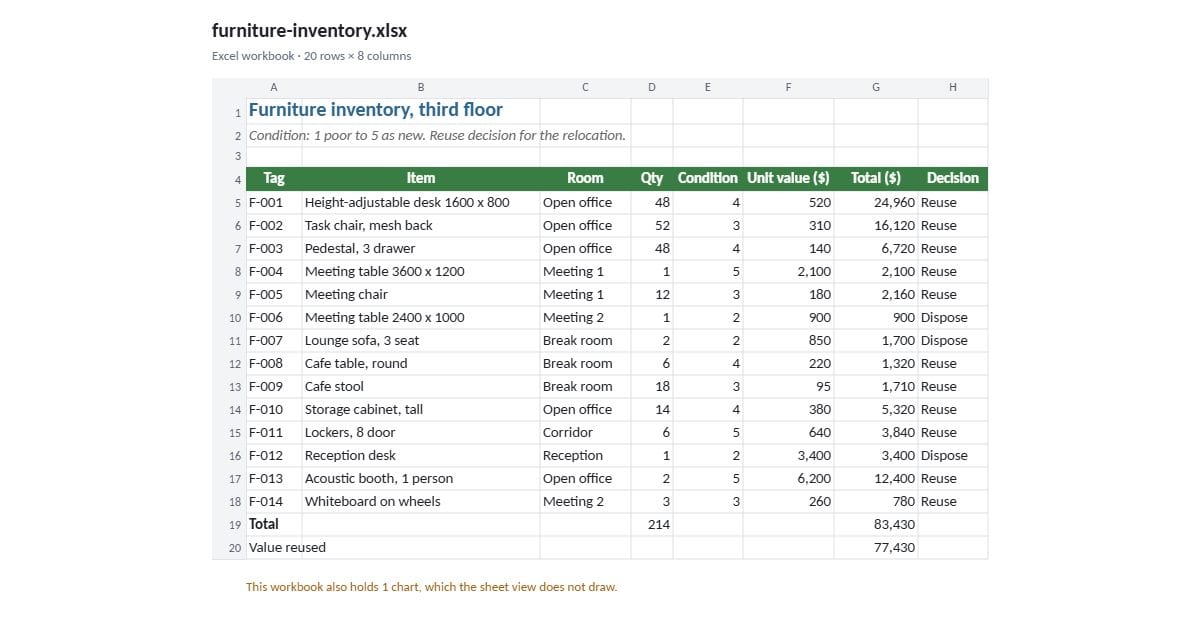This screenshot has width=1200, height=630.
Task: Click the 'Condition: 1 poor to 5 as new' note
Action: 437,135
